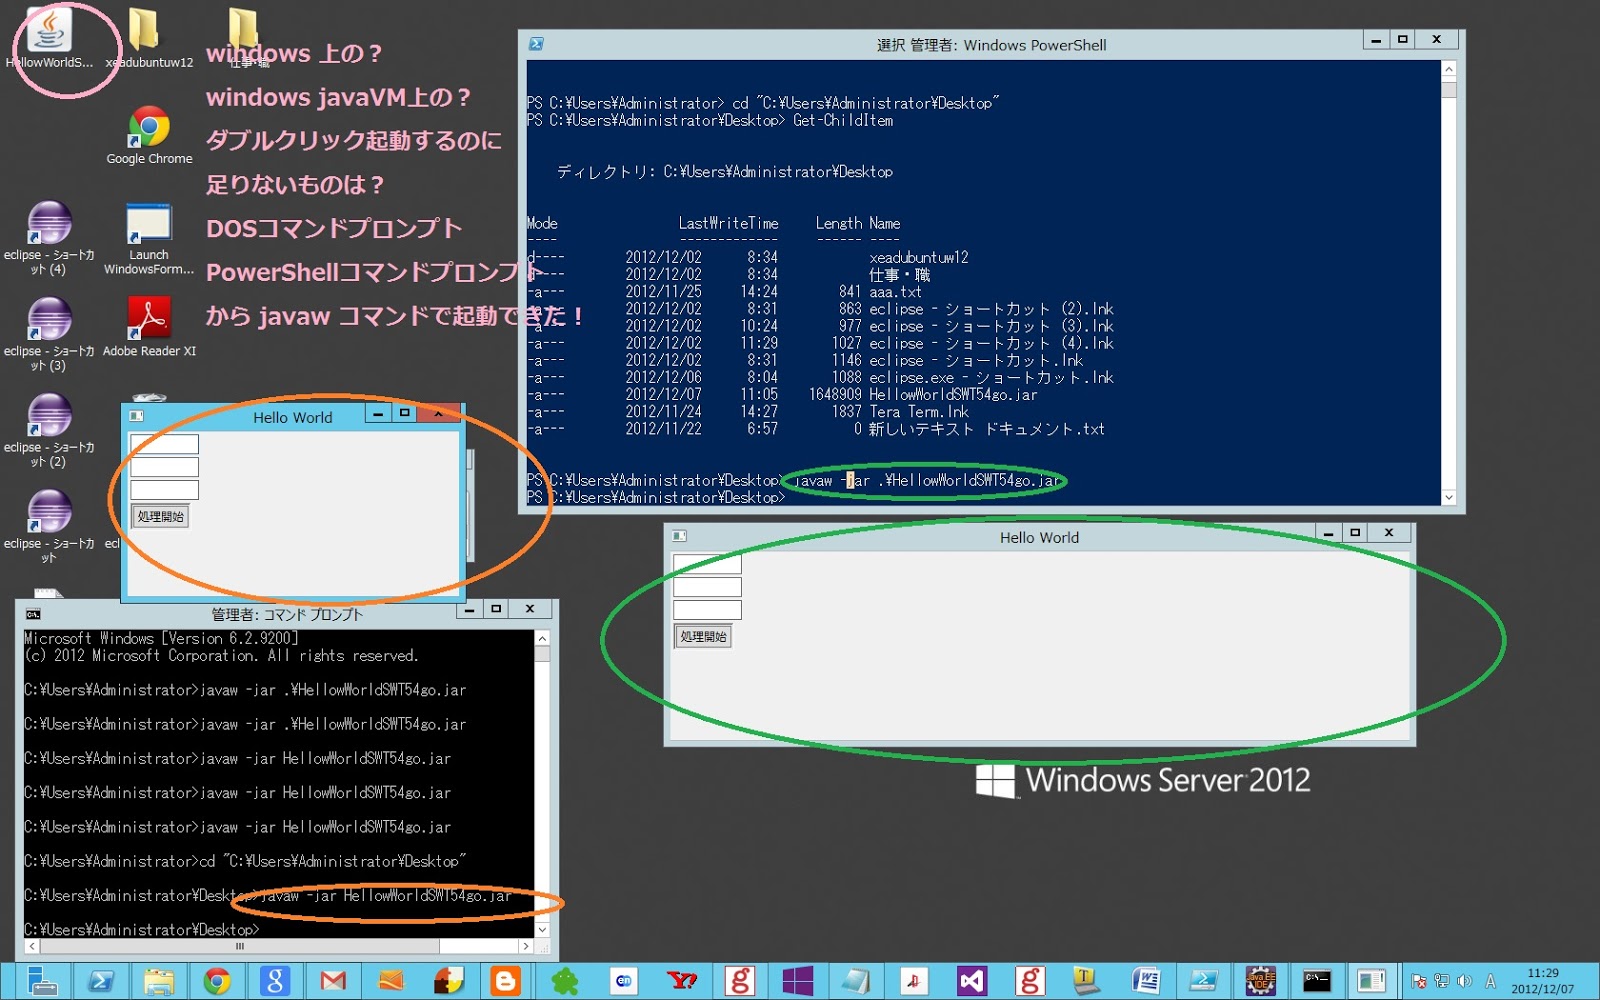Focus second text field in small Hello World window
This screenshot has height=1000, width=1600.
165,467
